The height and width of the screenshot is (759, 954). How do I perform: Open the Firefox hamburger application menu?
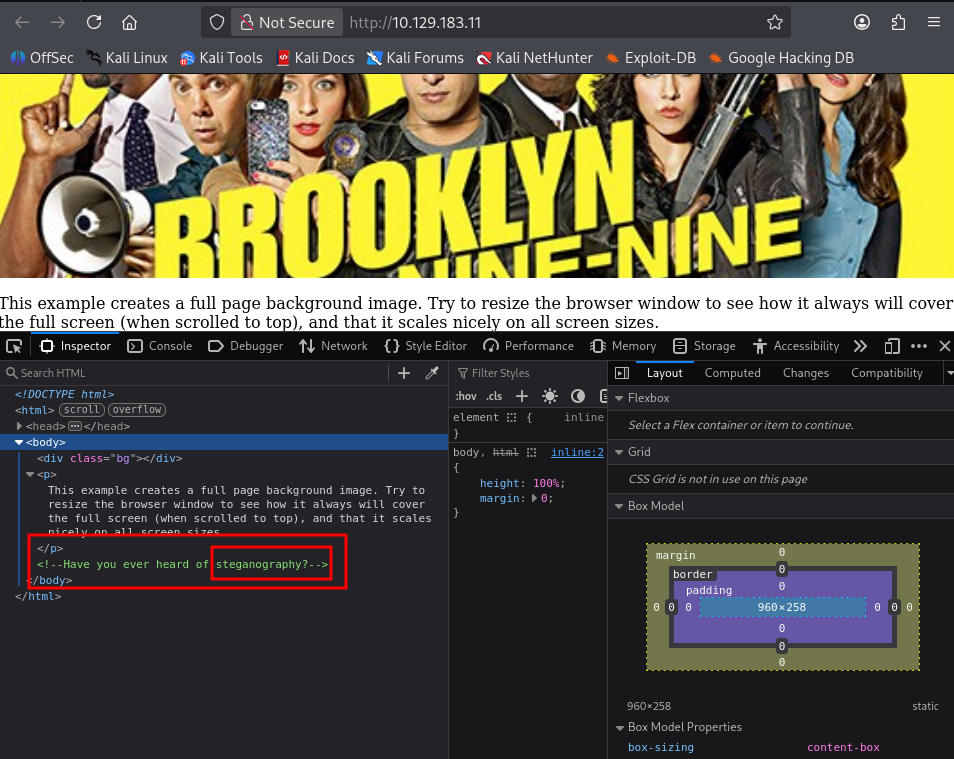click(934, 23)
